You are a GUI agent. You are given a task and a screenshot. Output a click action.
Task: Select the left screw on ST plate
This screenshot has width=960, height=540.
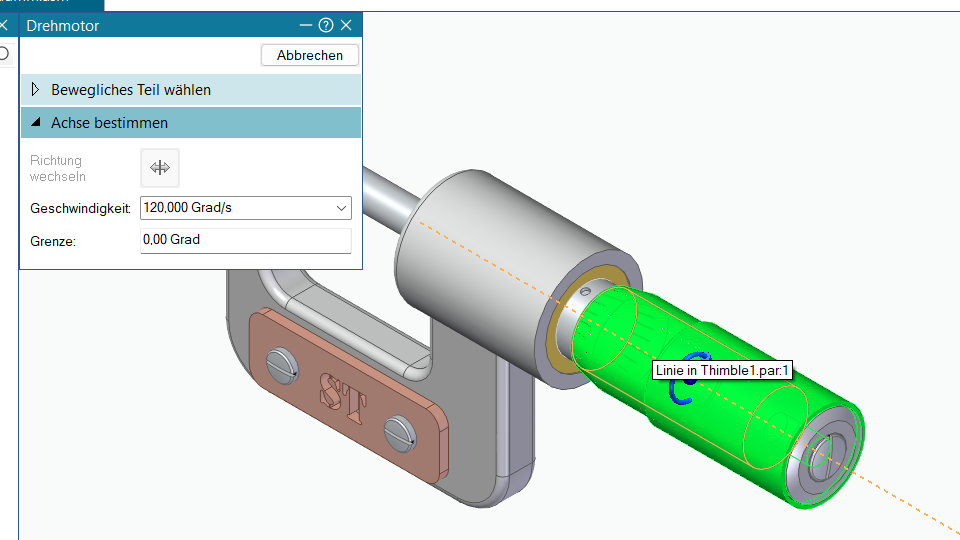pyautogui.click(x=282, y=366)
